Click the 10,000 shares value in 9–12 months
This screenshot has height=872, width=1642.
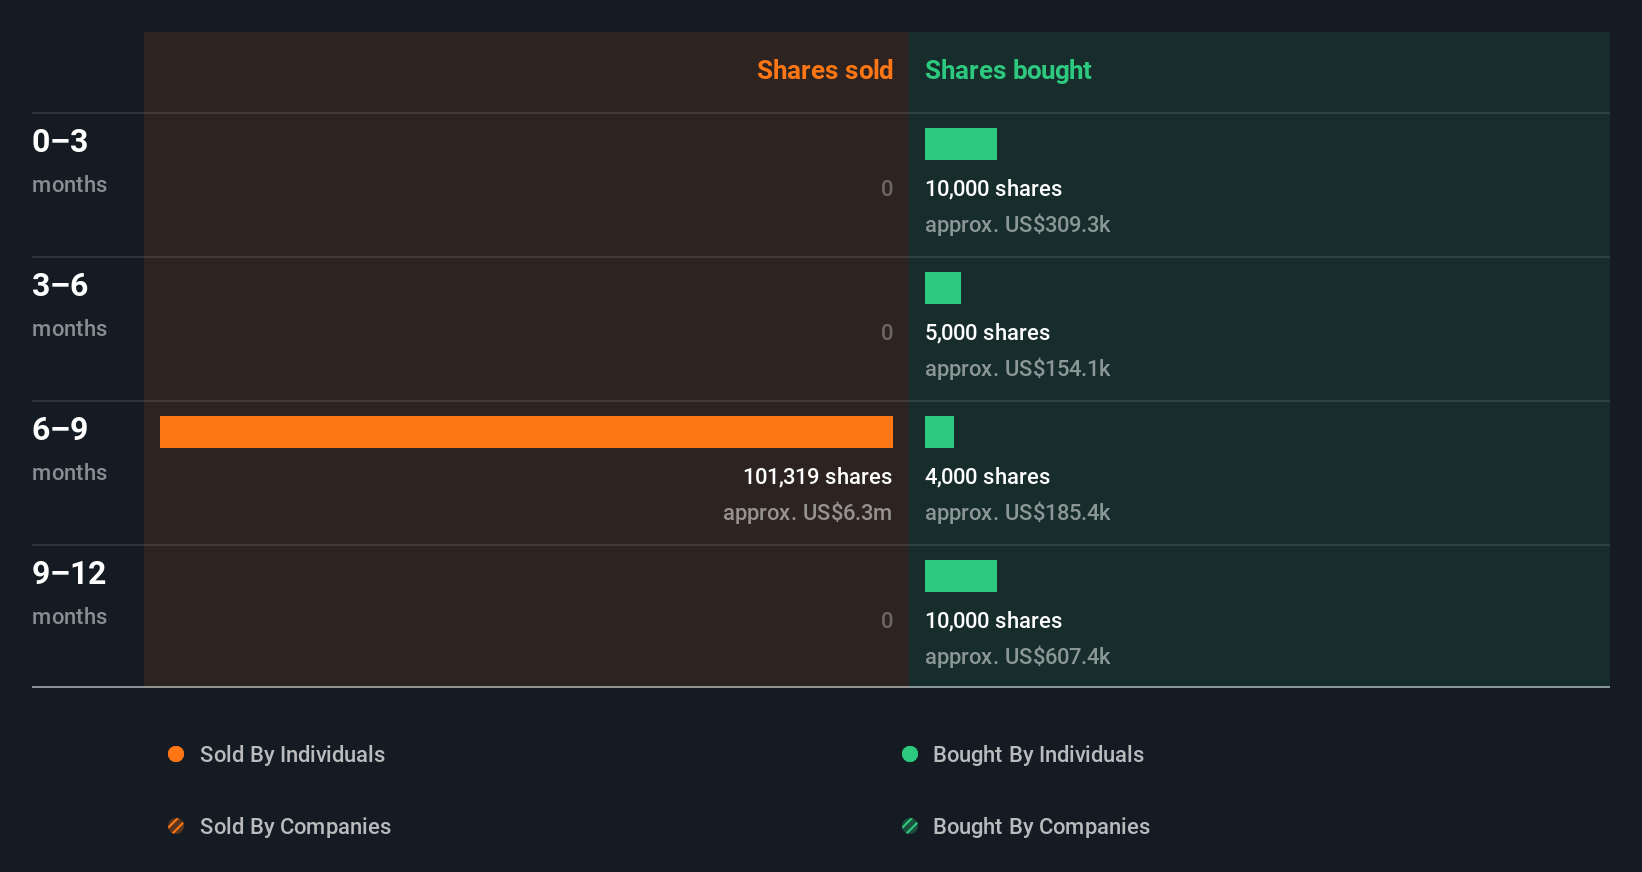[993, 621]
